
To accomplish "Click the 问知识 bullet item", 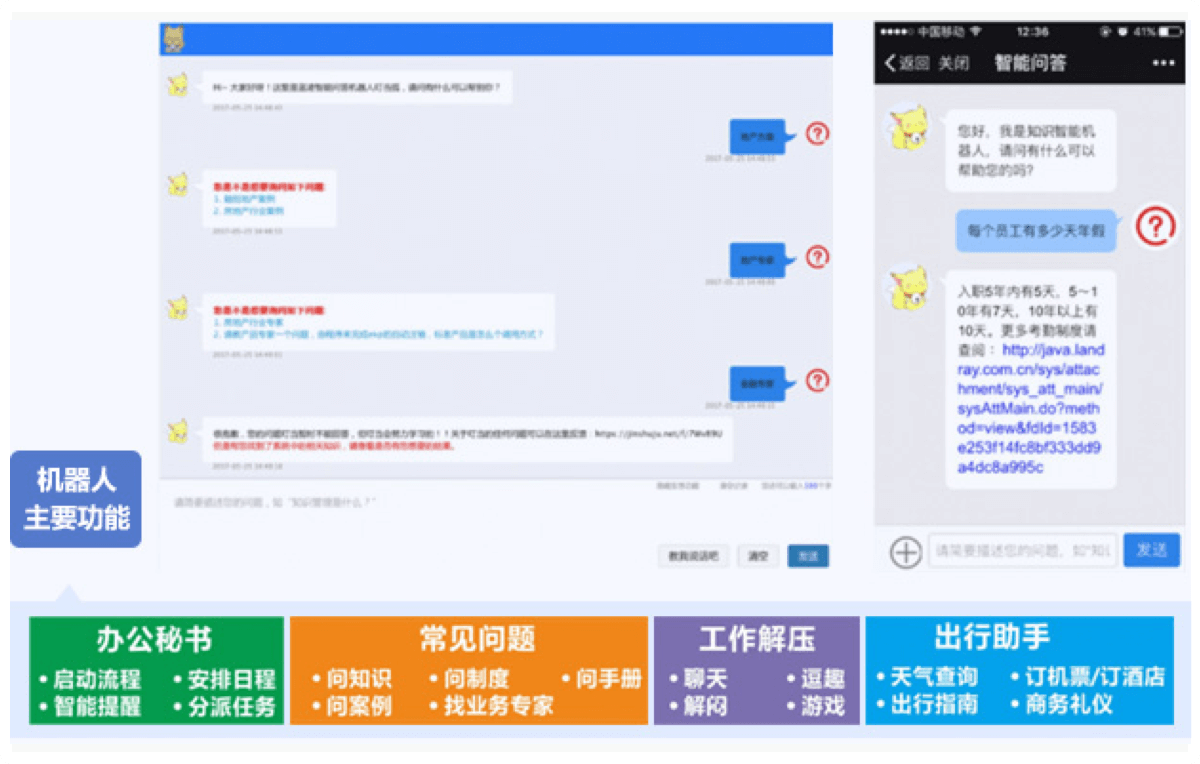I will 353,679.
